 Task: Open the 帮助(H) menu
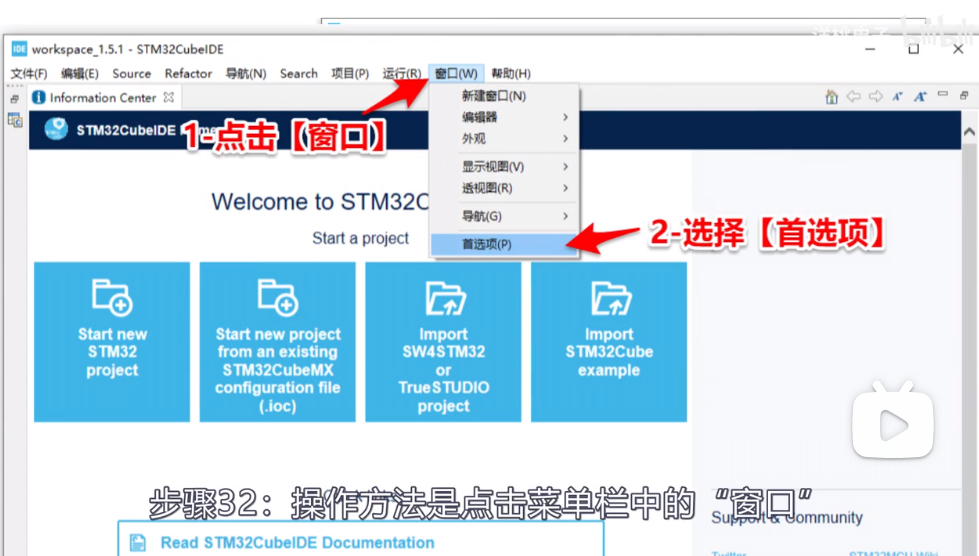click(x=511, y=74)
